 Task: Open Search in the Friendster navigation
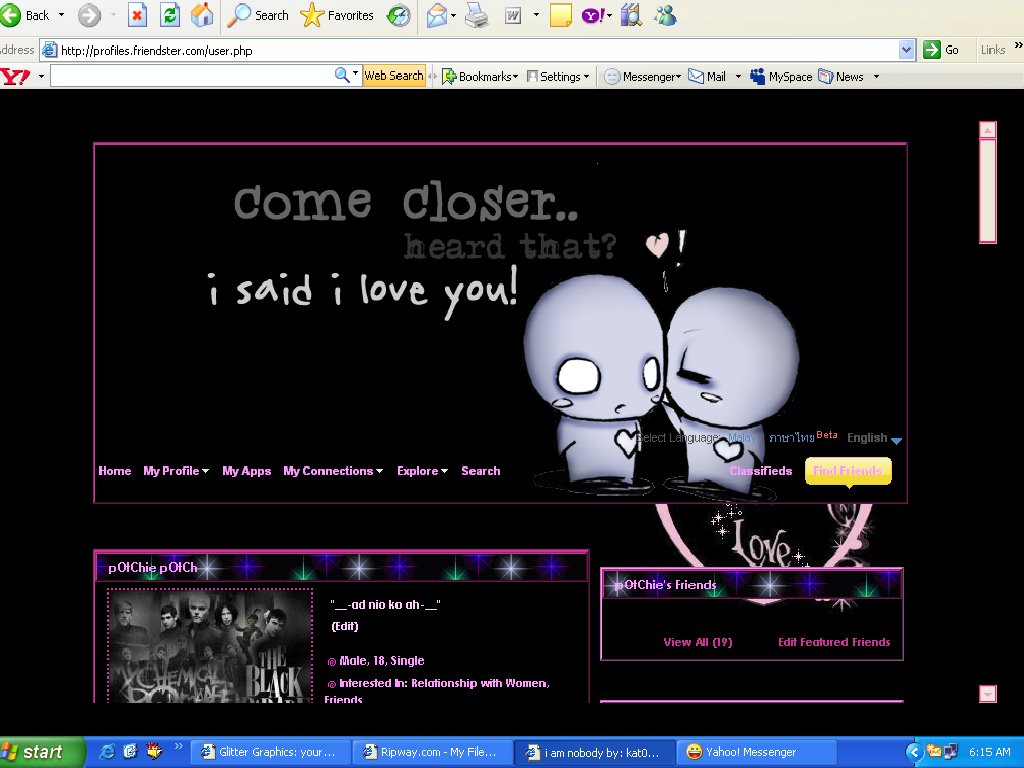point(481,471)
